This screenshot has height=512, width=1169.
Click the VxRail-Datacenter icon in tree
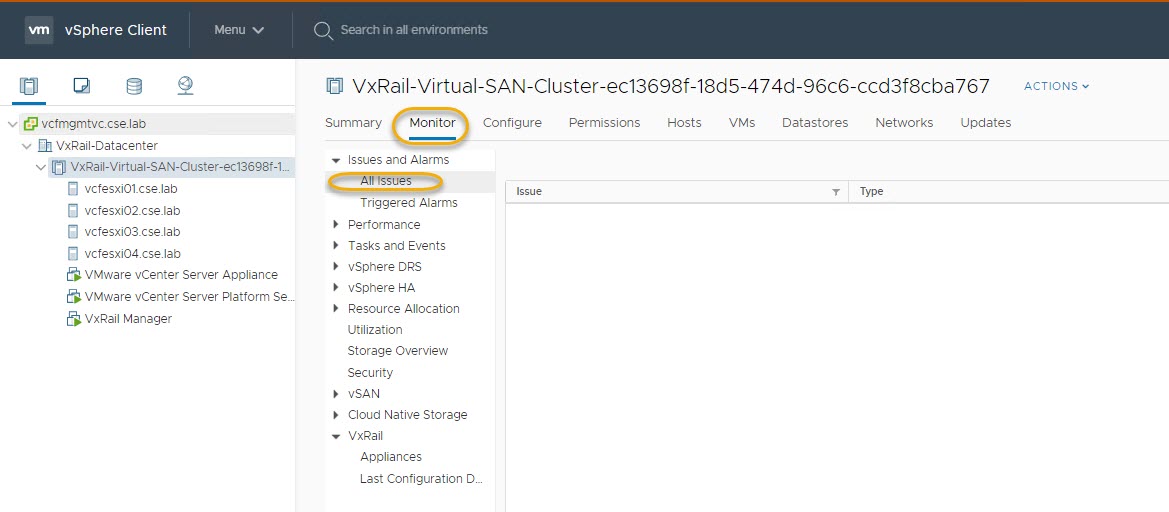(44, 146)
